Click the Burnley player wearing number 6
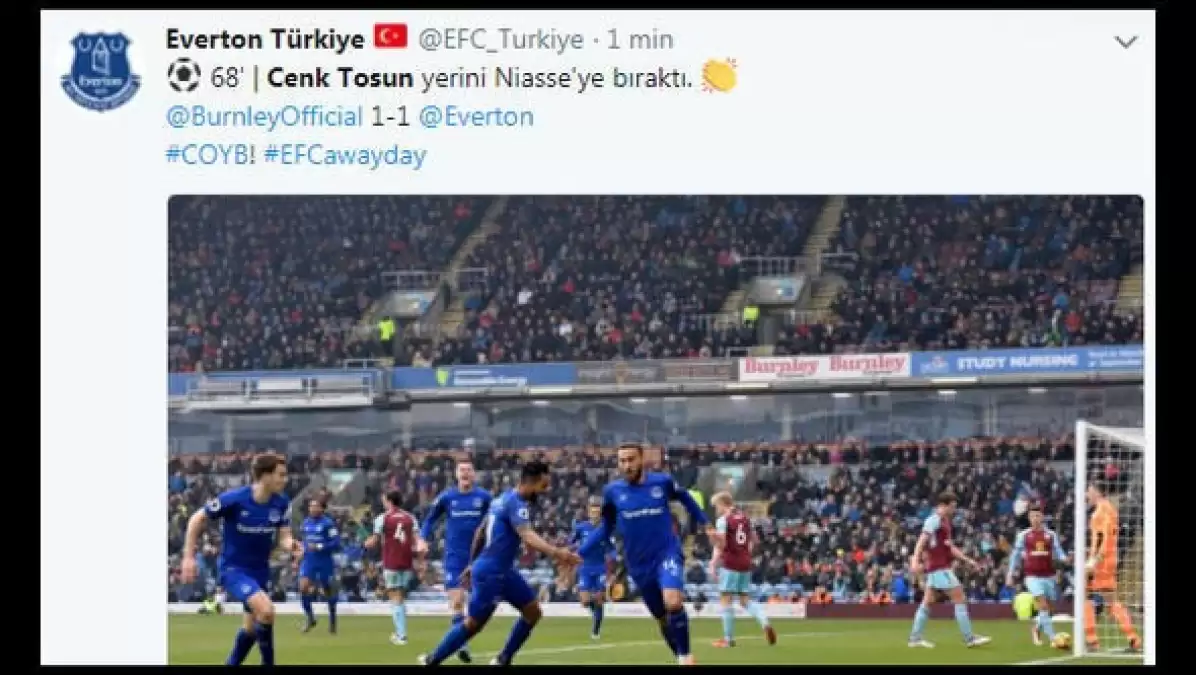The image size is (1196, 675). tap(736, 567)
